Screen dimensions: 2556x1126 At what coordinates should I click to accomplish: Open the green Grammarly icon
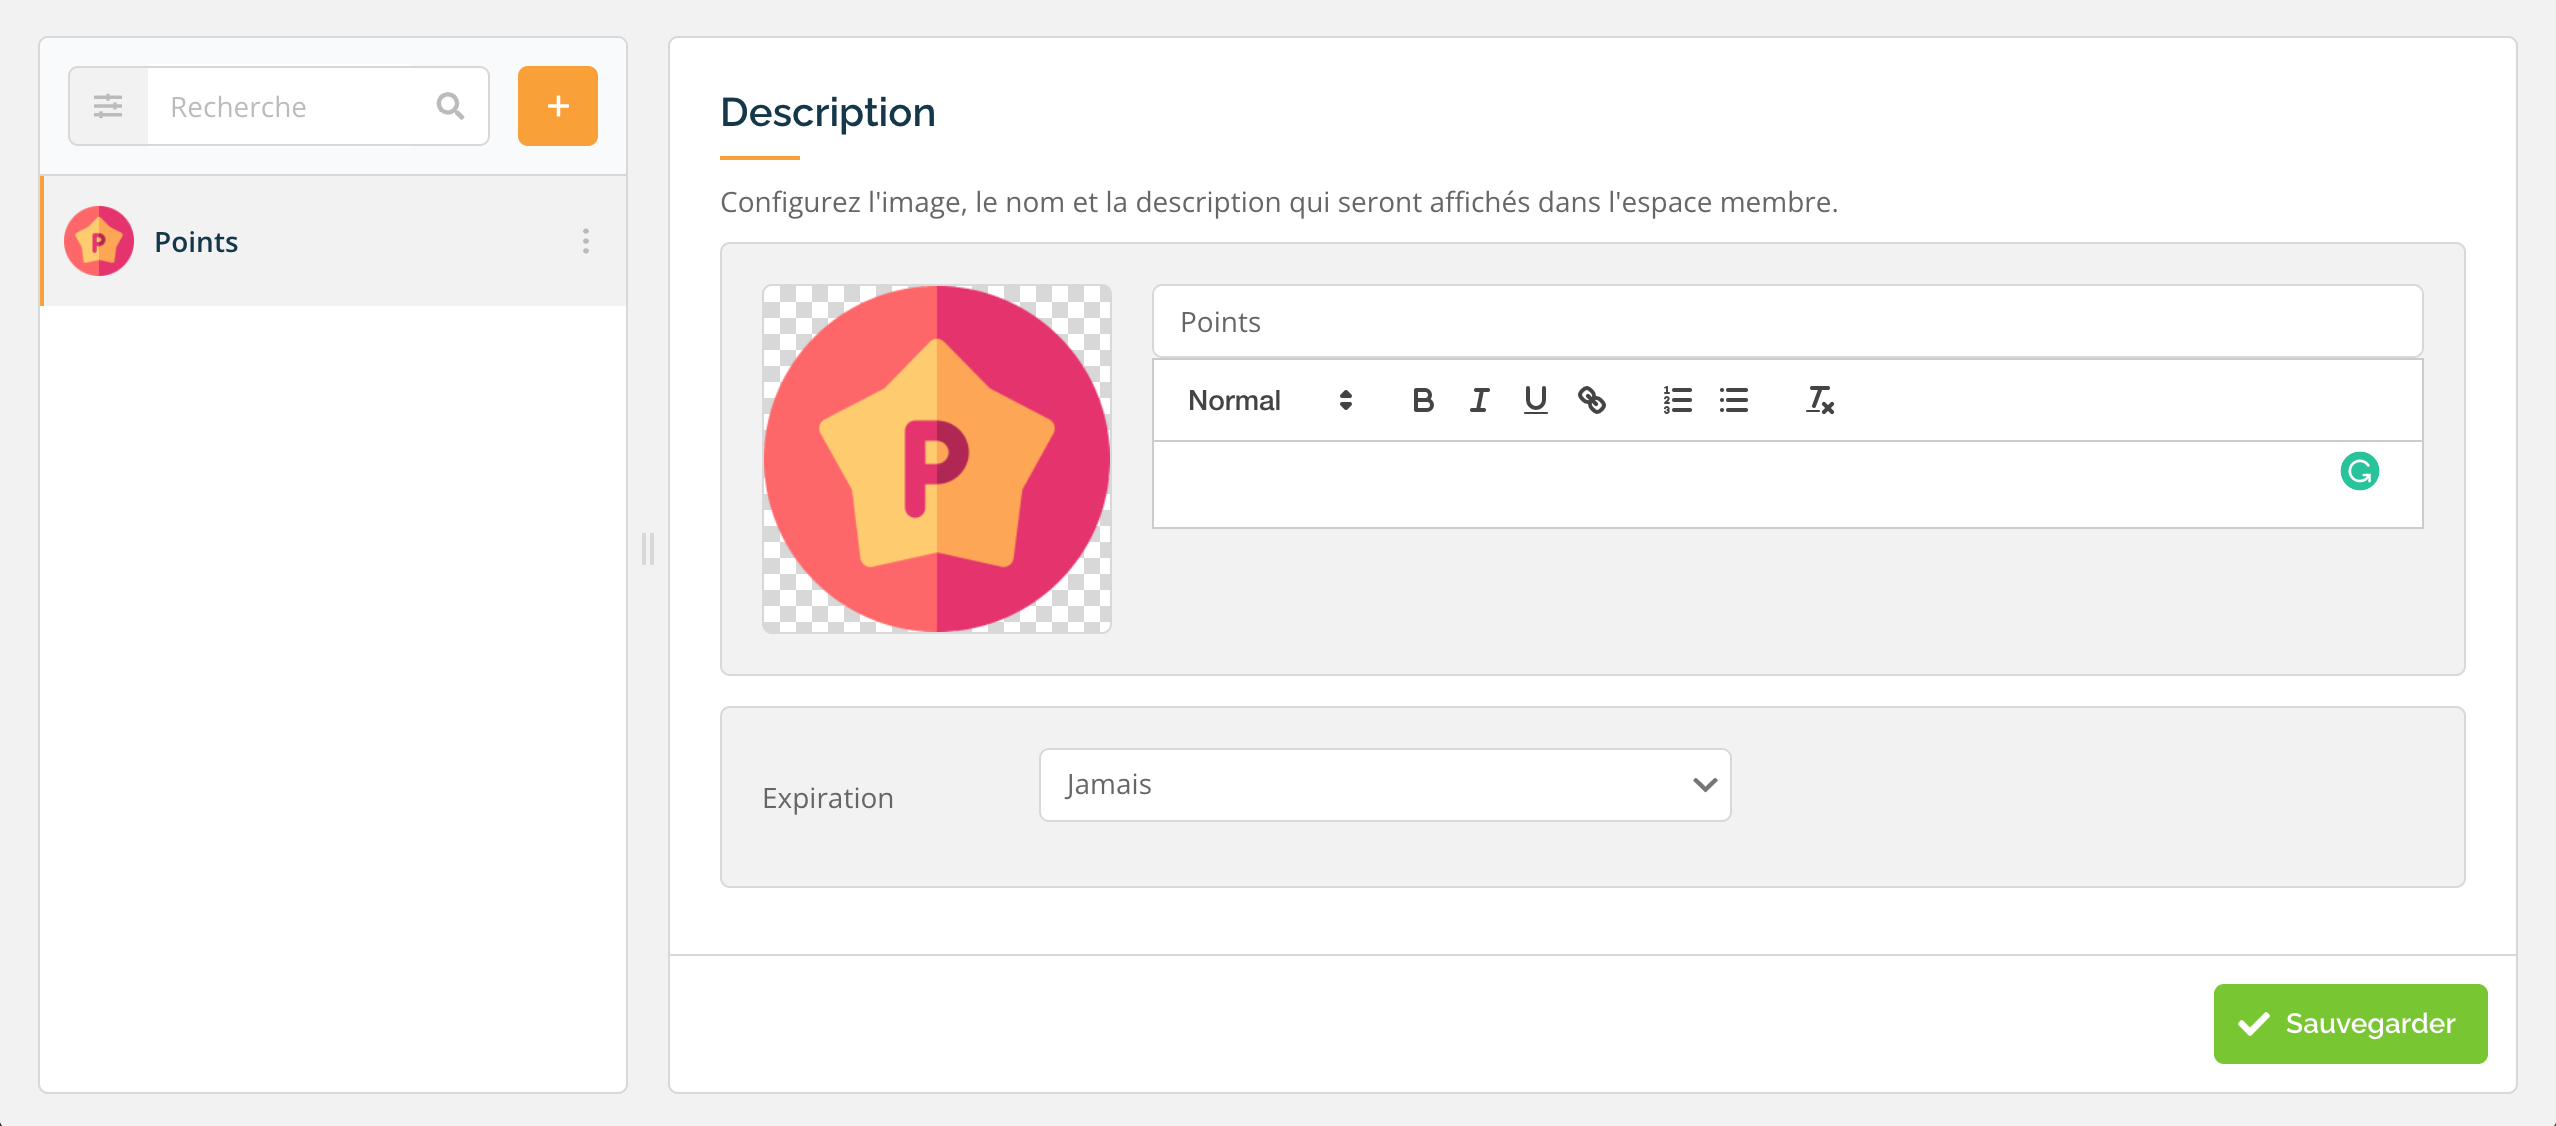[x=2359, y=471]
